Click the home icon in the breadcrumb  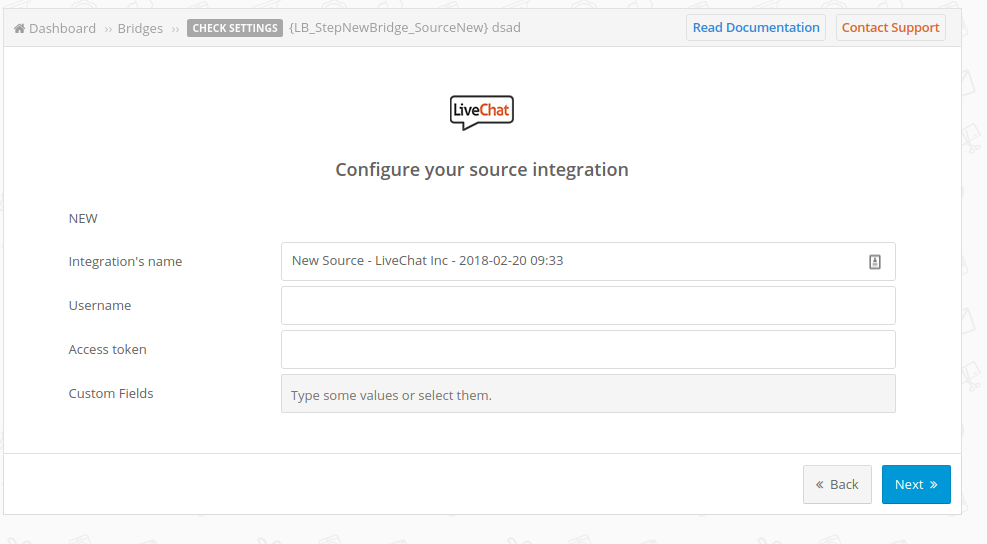coord(20,28)
